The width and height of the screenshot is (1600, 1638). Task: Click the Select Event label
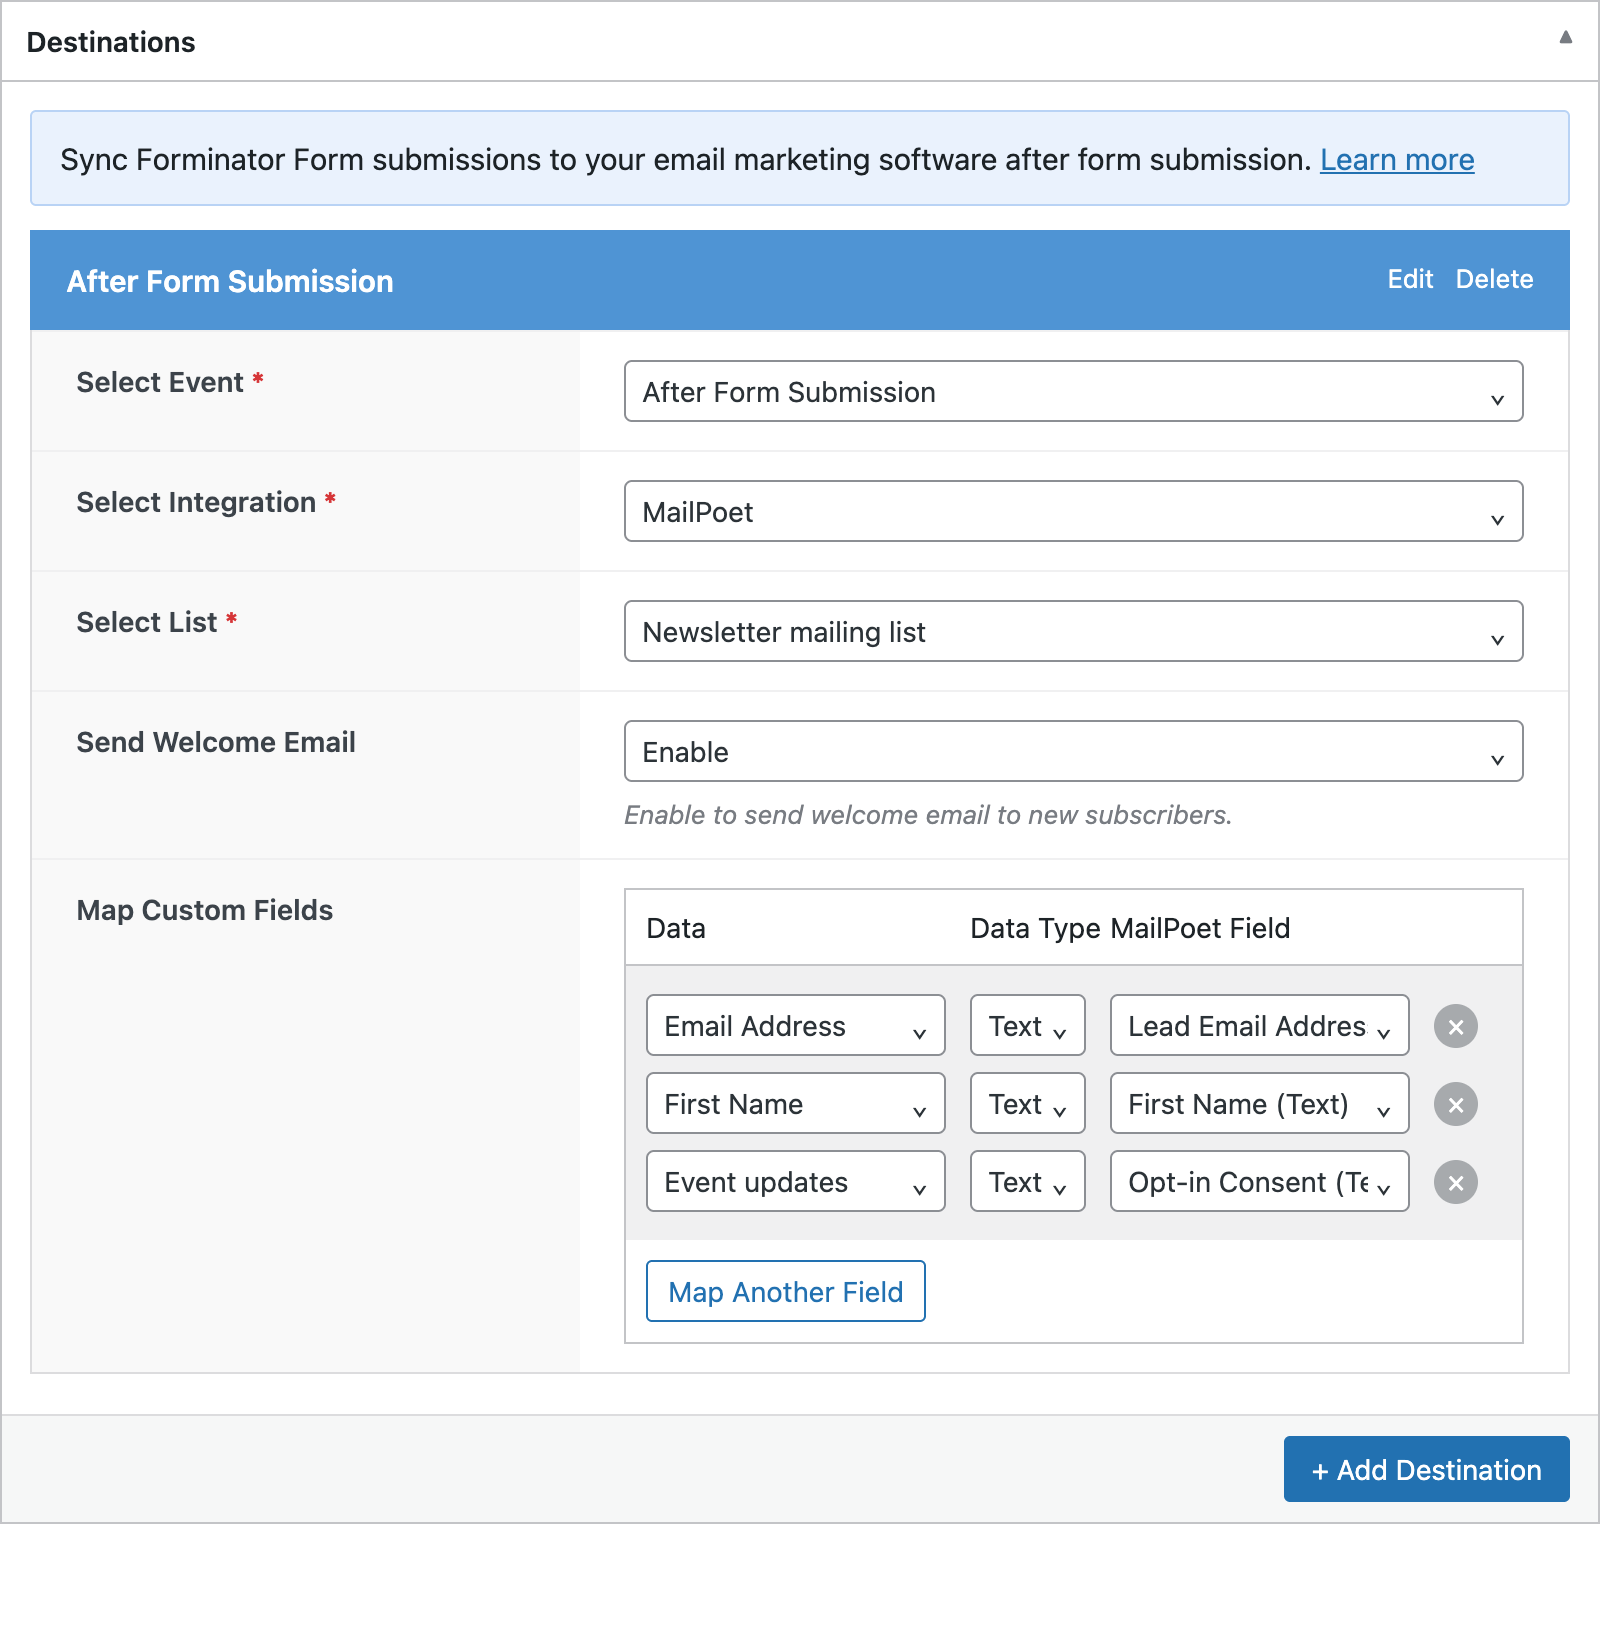(x=160, y=382)
